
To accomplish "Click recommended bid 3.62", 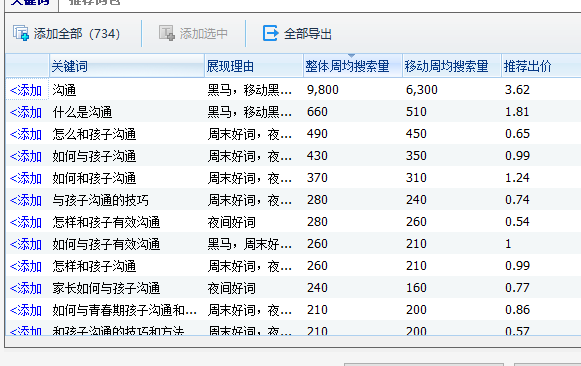I will [x=517, y=90].
